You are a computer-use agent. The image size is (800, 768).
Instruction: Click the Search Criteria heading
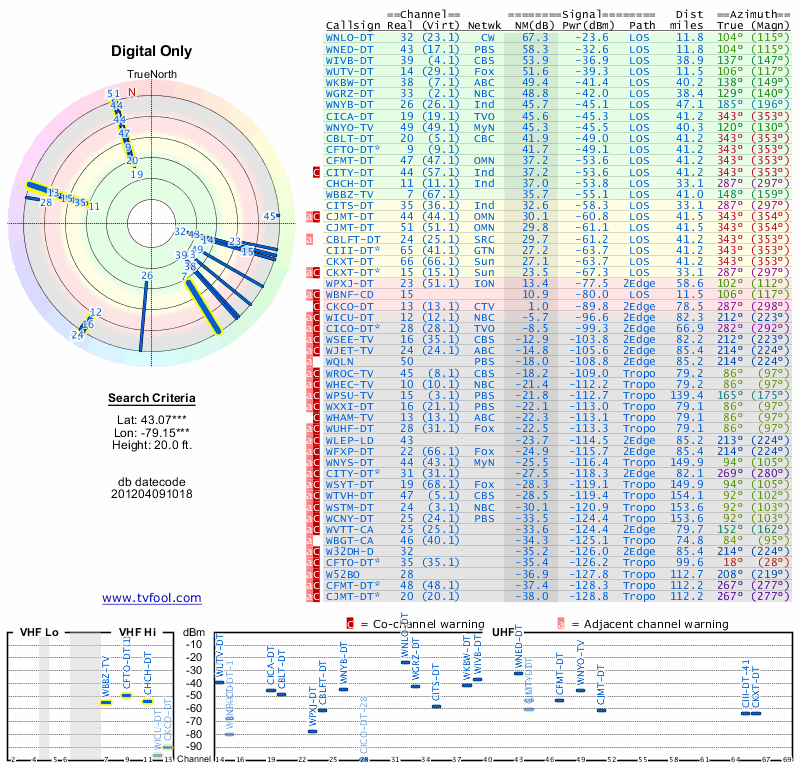[152, 398]
